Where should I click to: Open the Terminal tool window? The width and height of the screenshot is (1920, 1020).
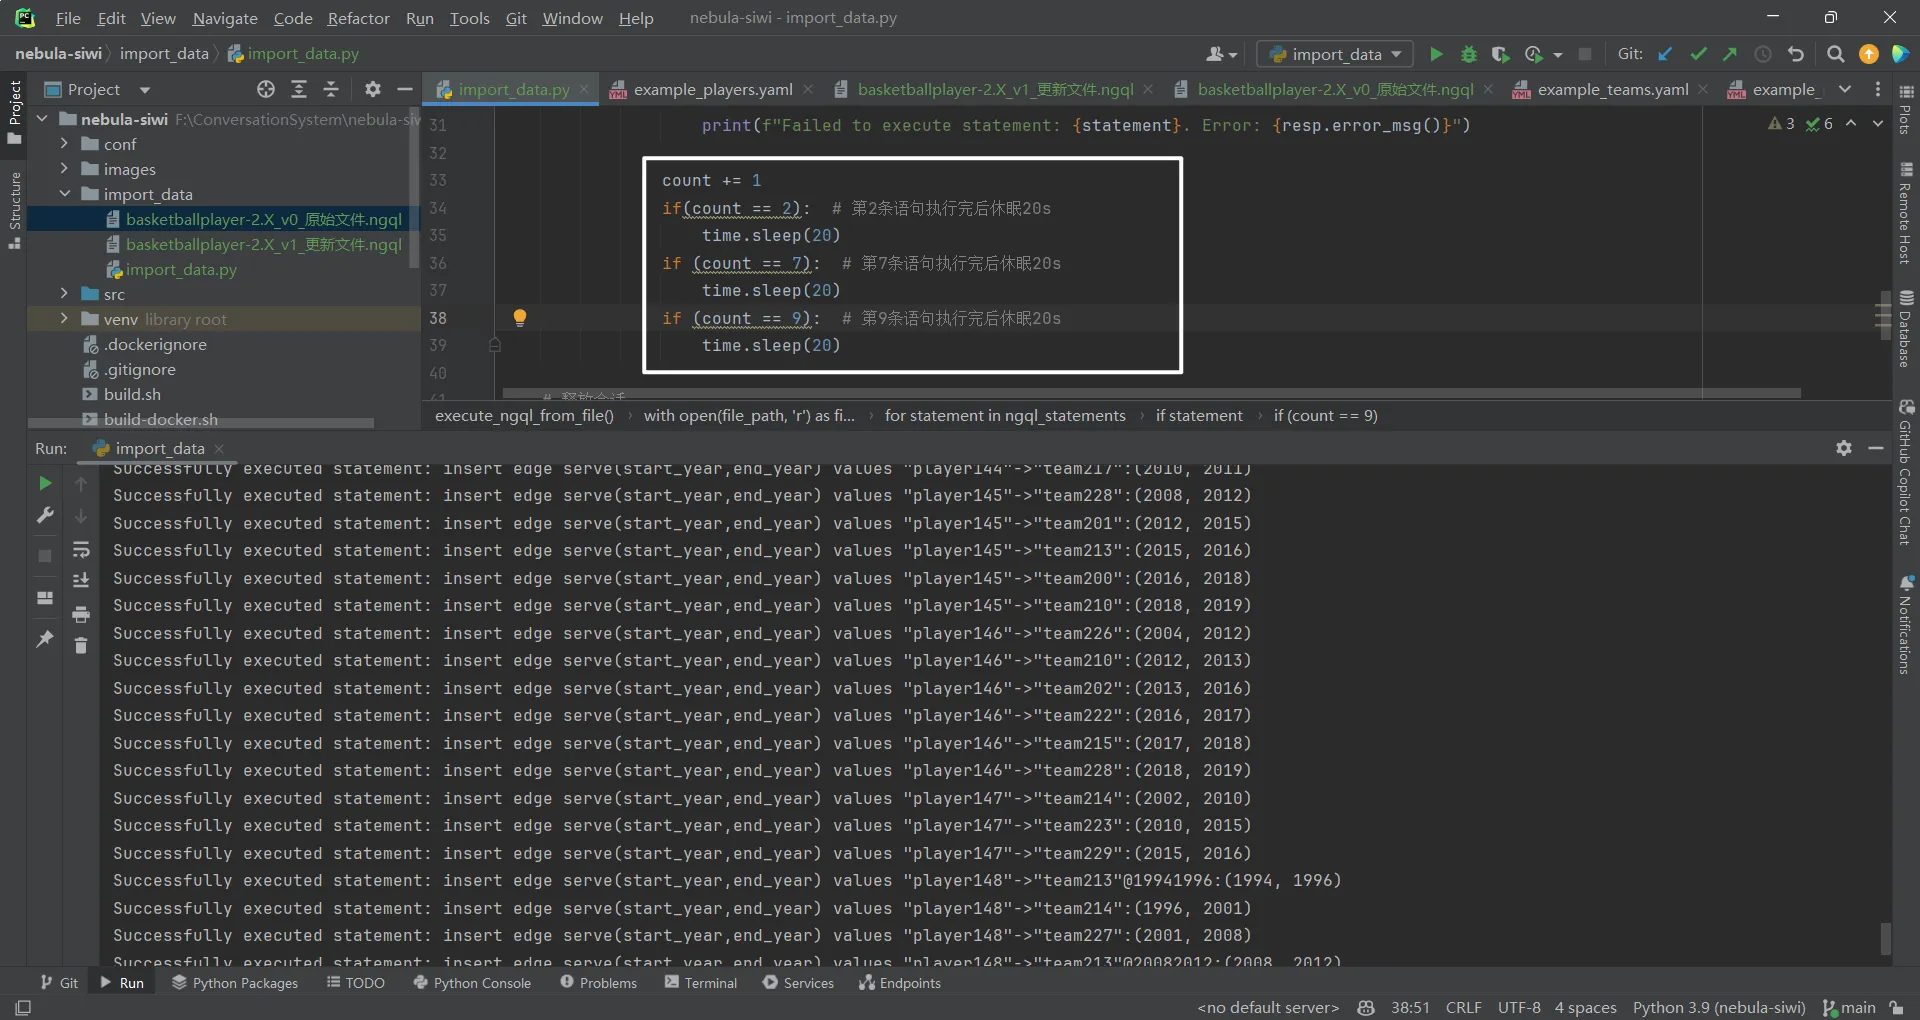click(x=700, y=983)
